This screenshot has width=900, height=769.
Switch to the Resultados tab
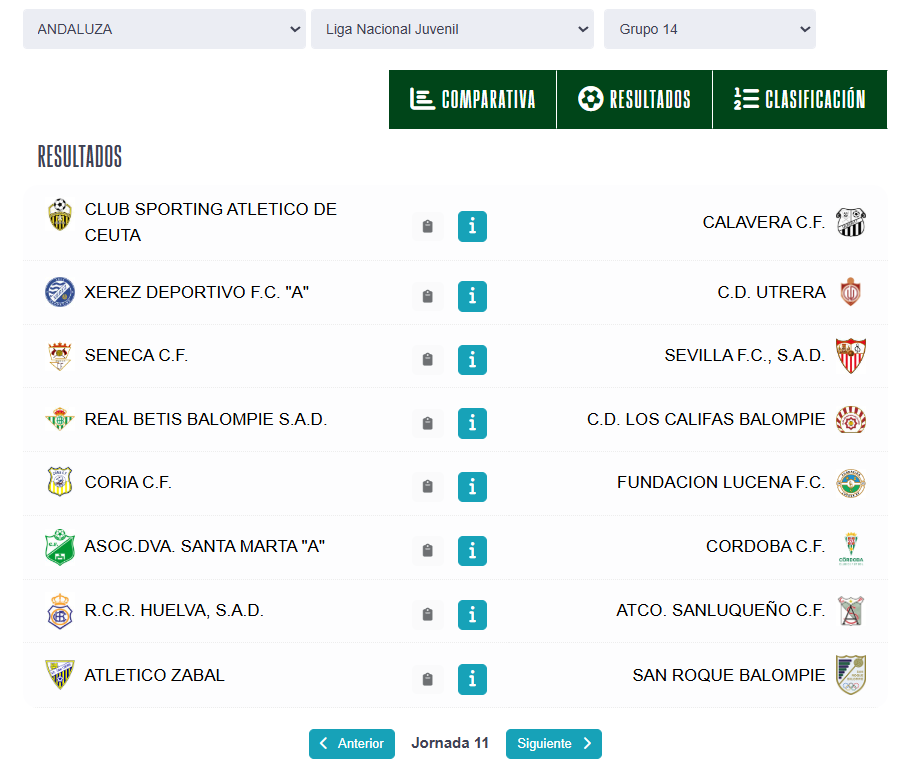634,99
